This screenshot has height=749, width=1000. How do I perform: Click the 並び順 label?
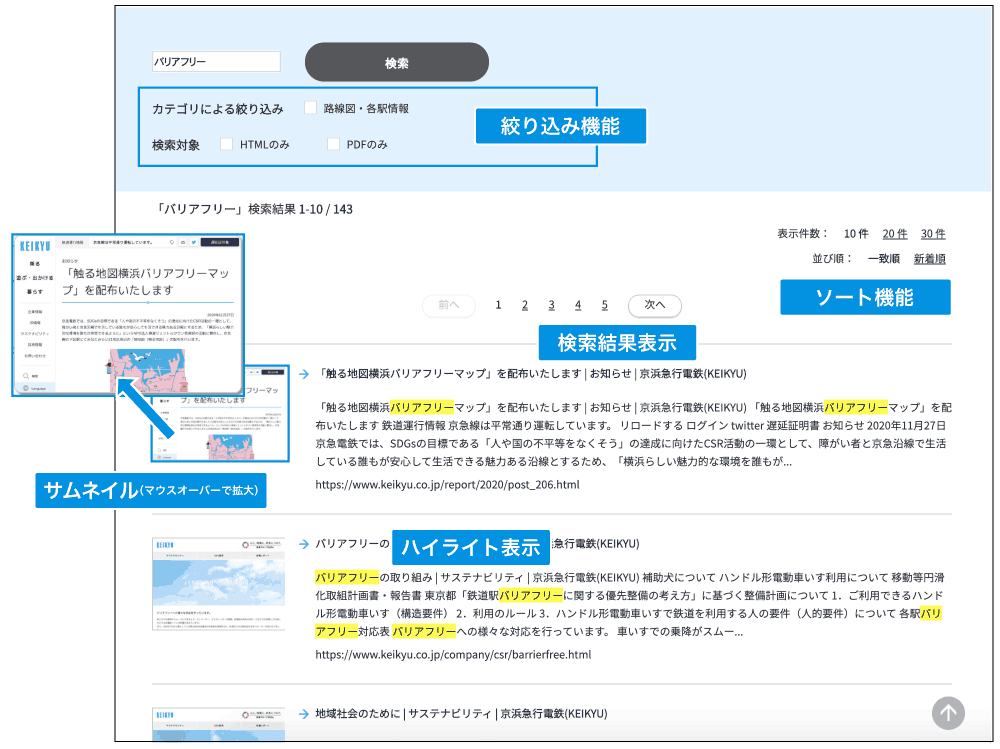tap(832, 259)
